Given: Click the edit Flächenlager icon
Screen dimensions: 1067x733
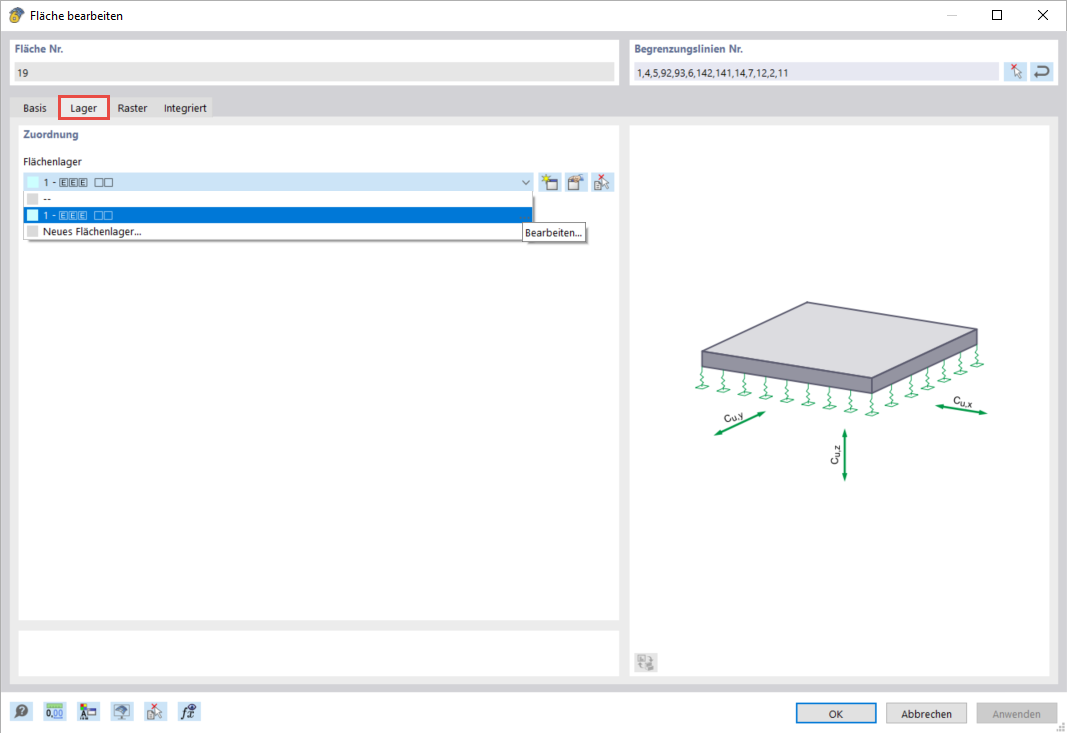Looking at the screenshot, I should [576, 182].
